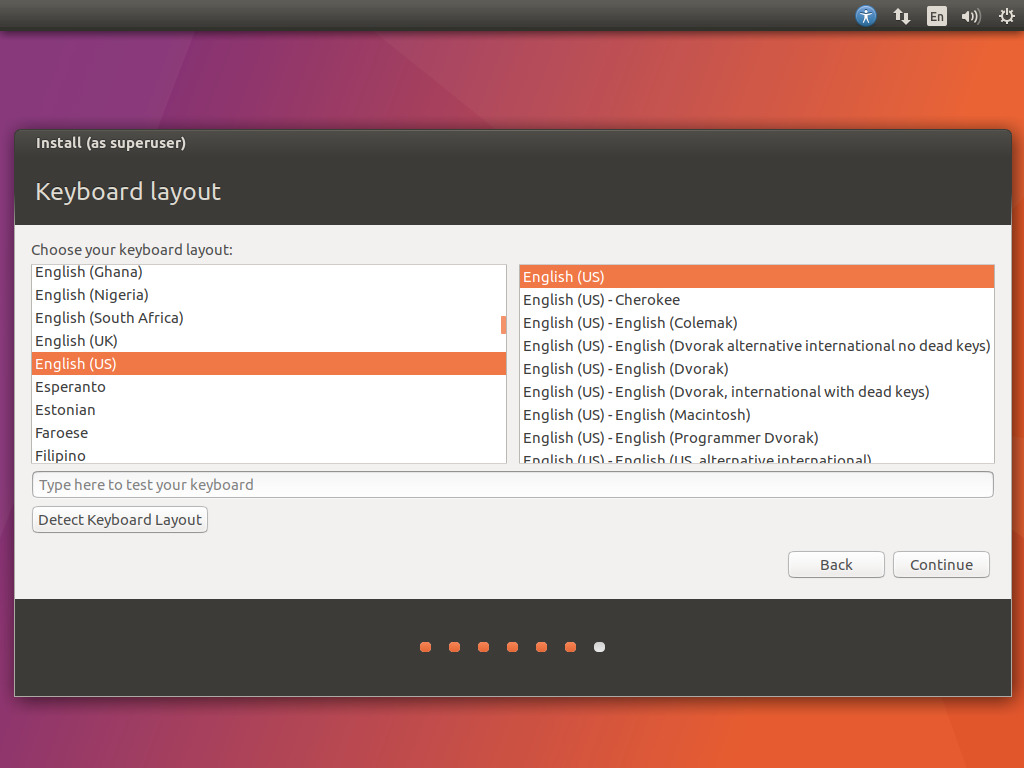This screenshot has width=1024, height=768.
Task: Click the left layout list scrollbar handle
Action: pos(503,325)
